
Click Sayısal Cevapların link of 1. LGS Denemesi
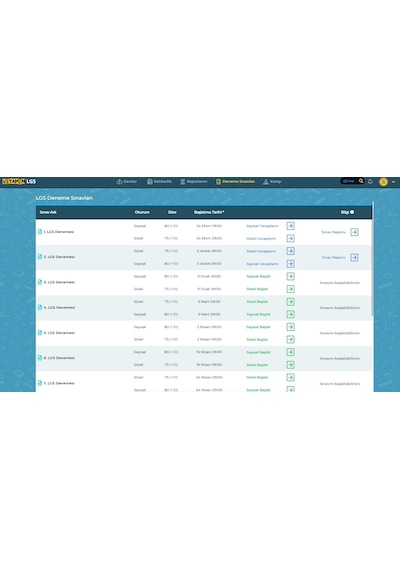pos(262,226)
